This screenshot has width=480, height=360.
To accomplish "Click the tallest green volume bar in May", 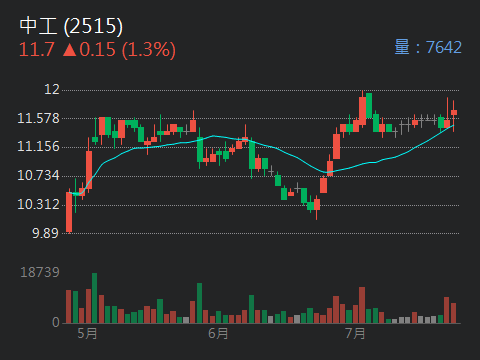I will (x=95, y=298).
